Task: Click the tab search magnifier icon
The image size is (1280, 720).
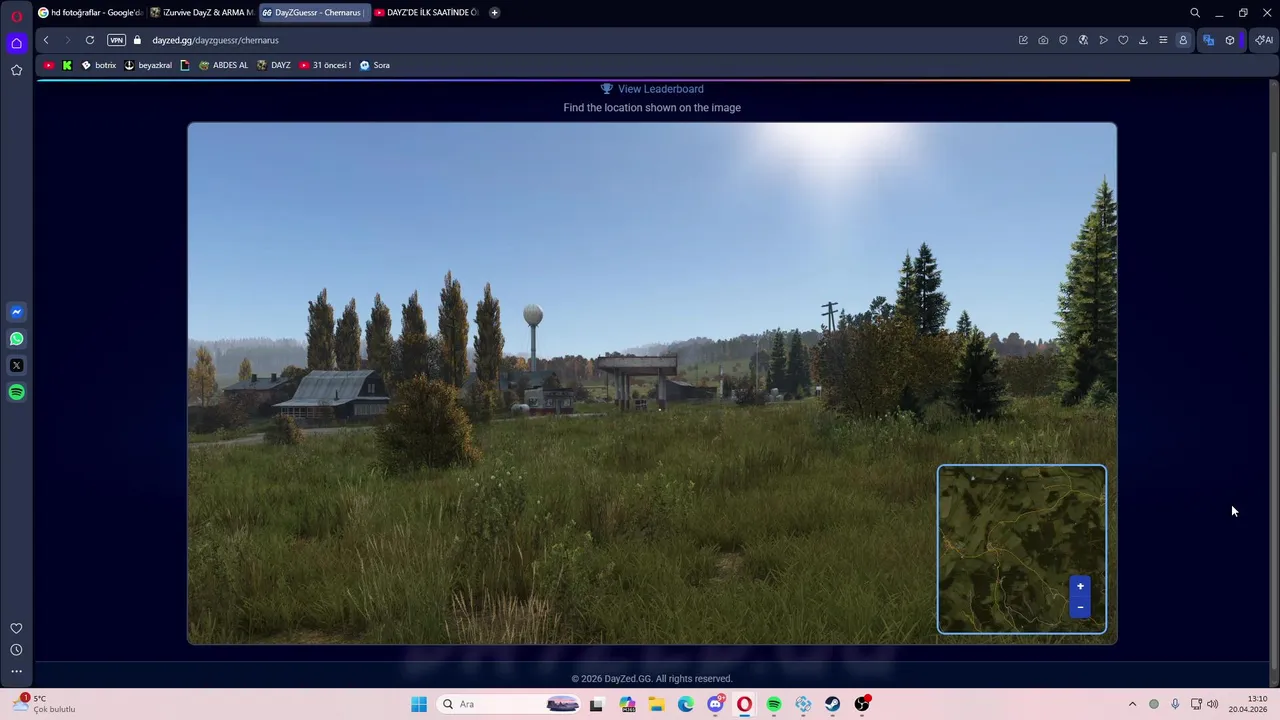Action: tap(1195, 13)
